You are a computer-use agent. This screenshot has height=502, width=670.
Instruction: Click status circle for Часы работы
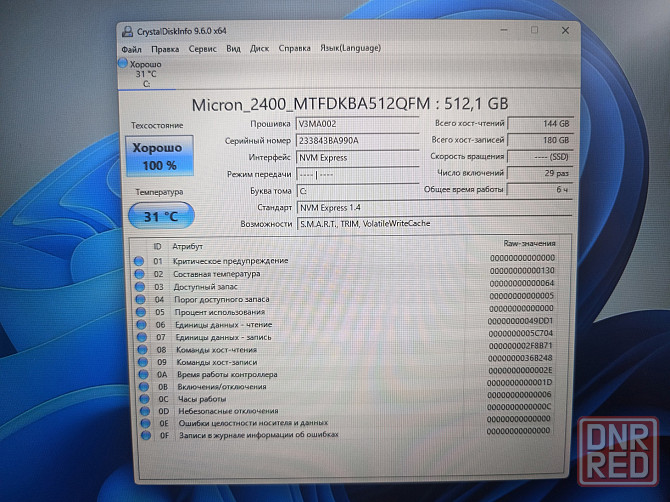pos(144,399)
